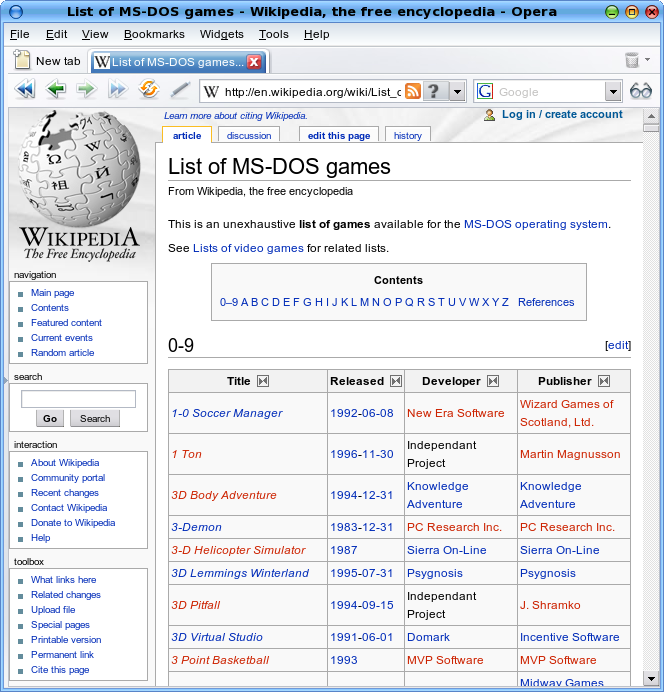664x692 pixels.
Task: Click the Opera logo in the title bar
Action: (x=16, y=11)
